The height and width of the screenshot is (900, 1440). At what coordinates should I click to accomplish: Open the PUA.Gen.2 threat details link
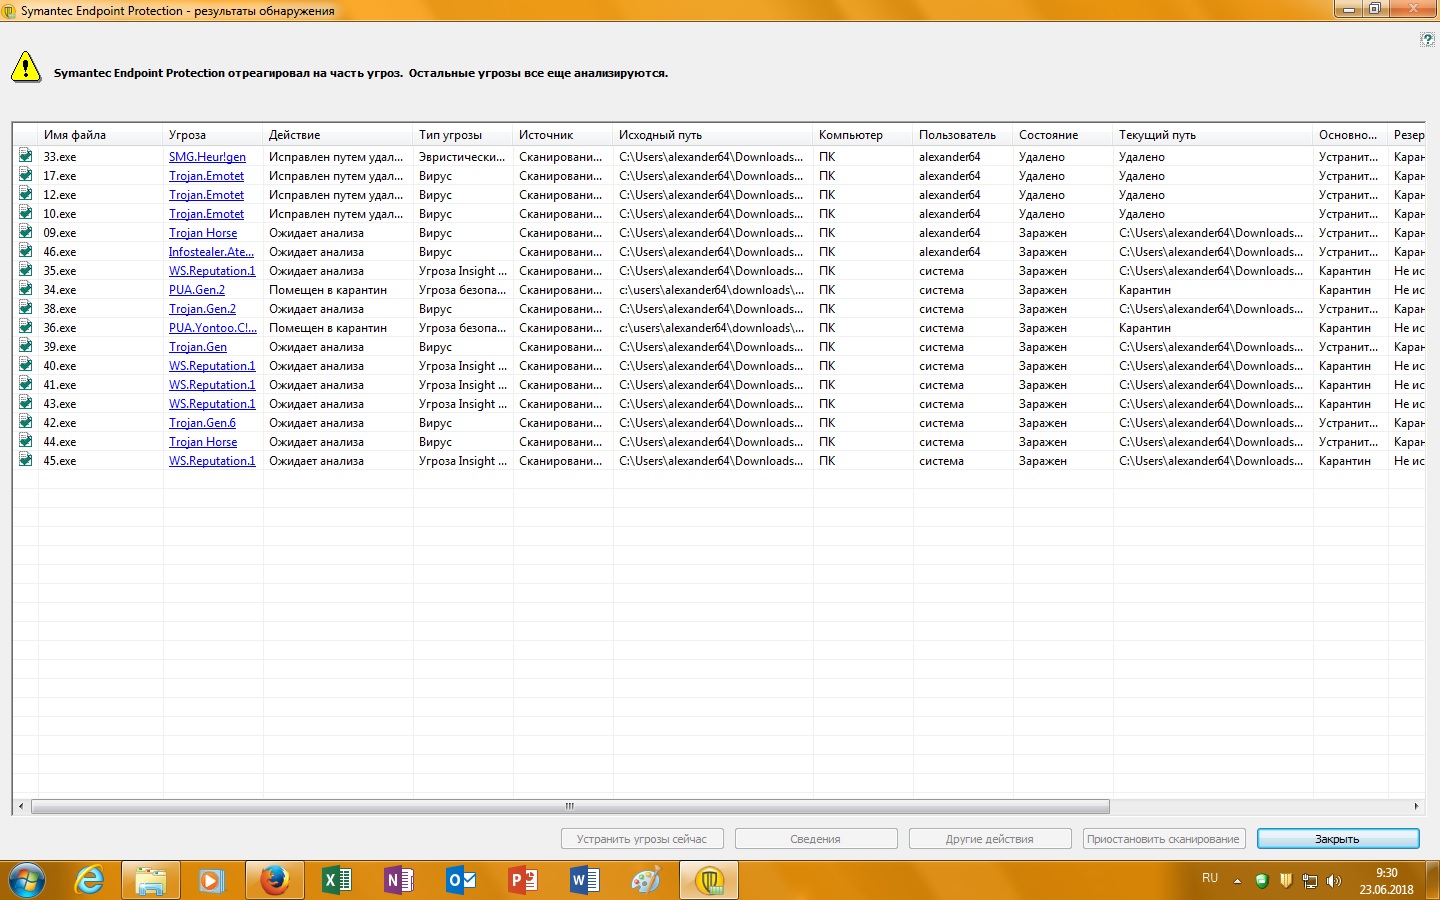click(197, 290)
